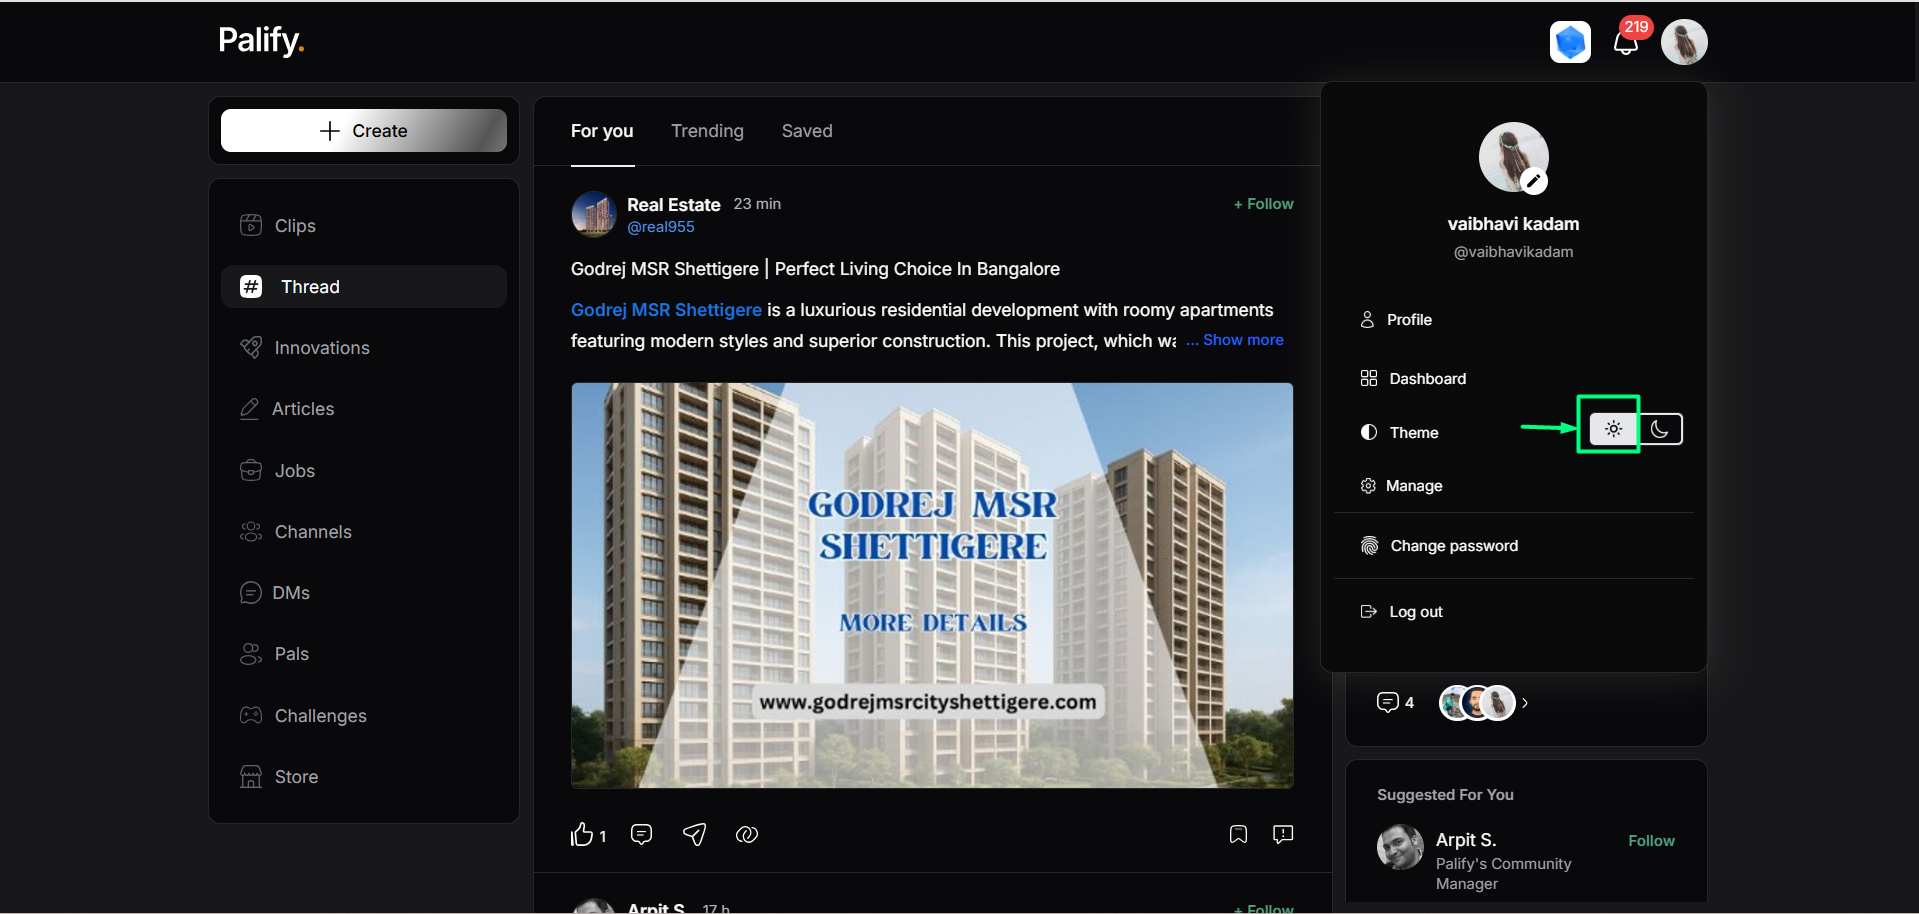
Task: Click the top-right user avatar
Action: [1684, 42]
